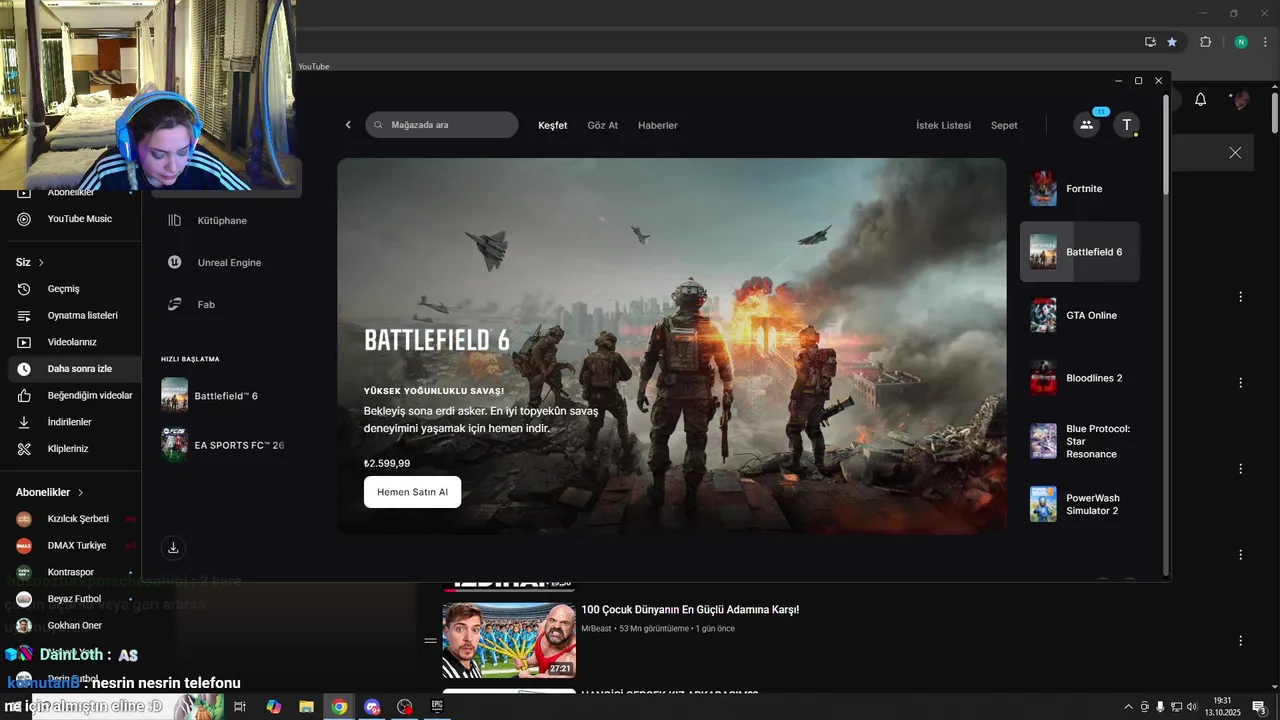The width and height of the screenshot is (1280, 720).
Task: Select PowerWash Simulator 2 entry
Action: click(x=1080, y=504)
